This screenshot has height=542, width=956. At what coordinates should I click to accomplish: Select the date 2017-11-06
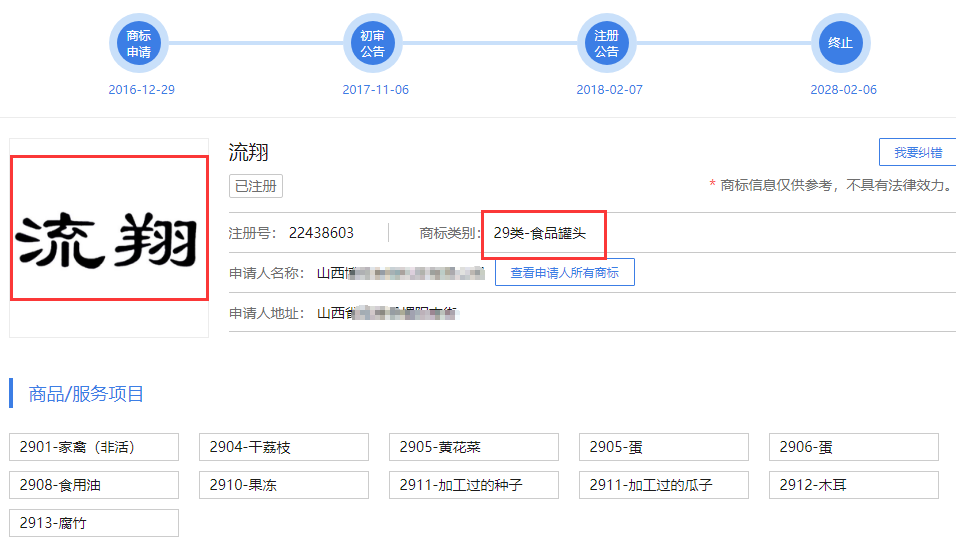click(x=376, y=90)
